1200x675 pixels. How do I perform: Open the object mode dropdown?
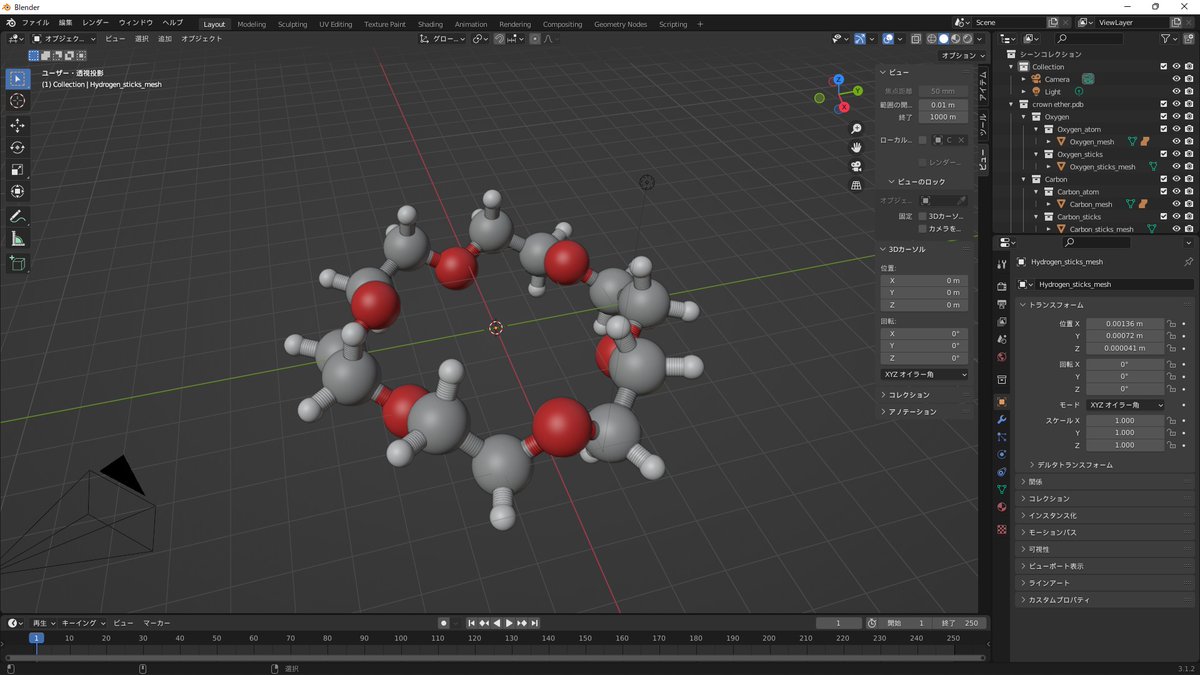[x=65, y=39]
